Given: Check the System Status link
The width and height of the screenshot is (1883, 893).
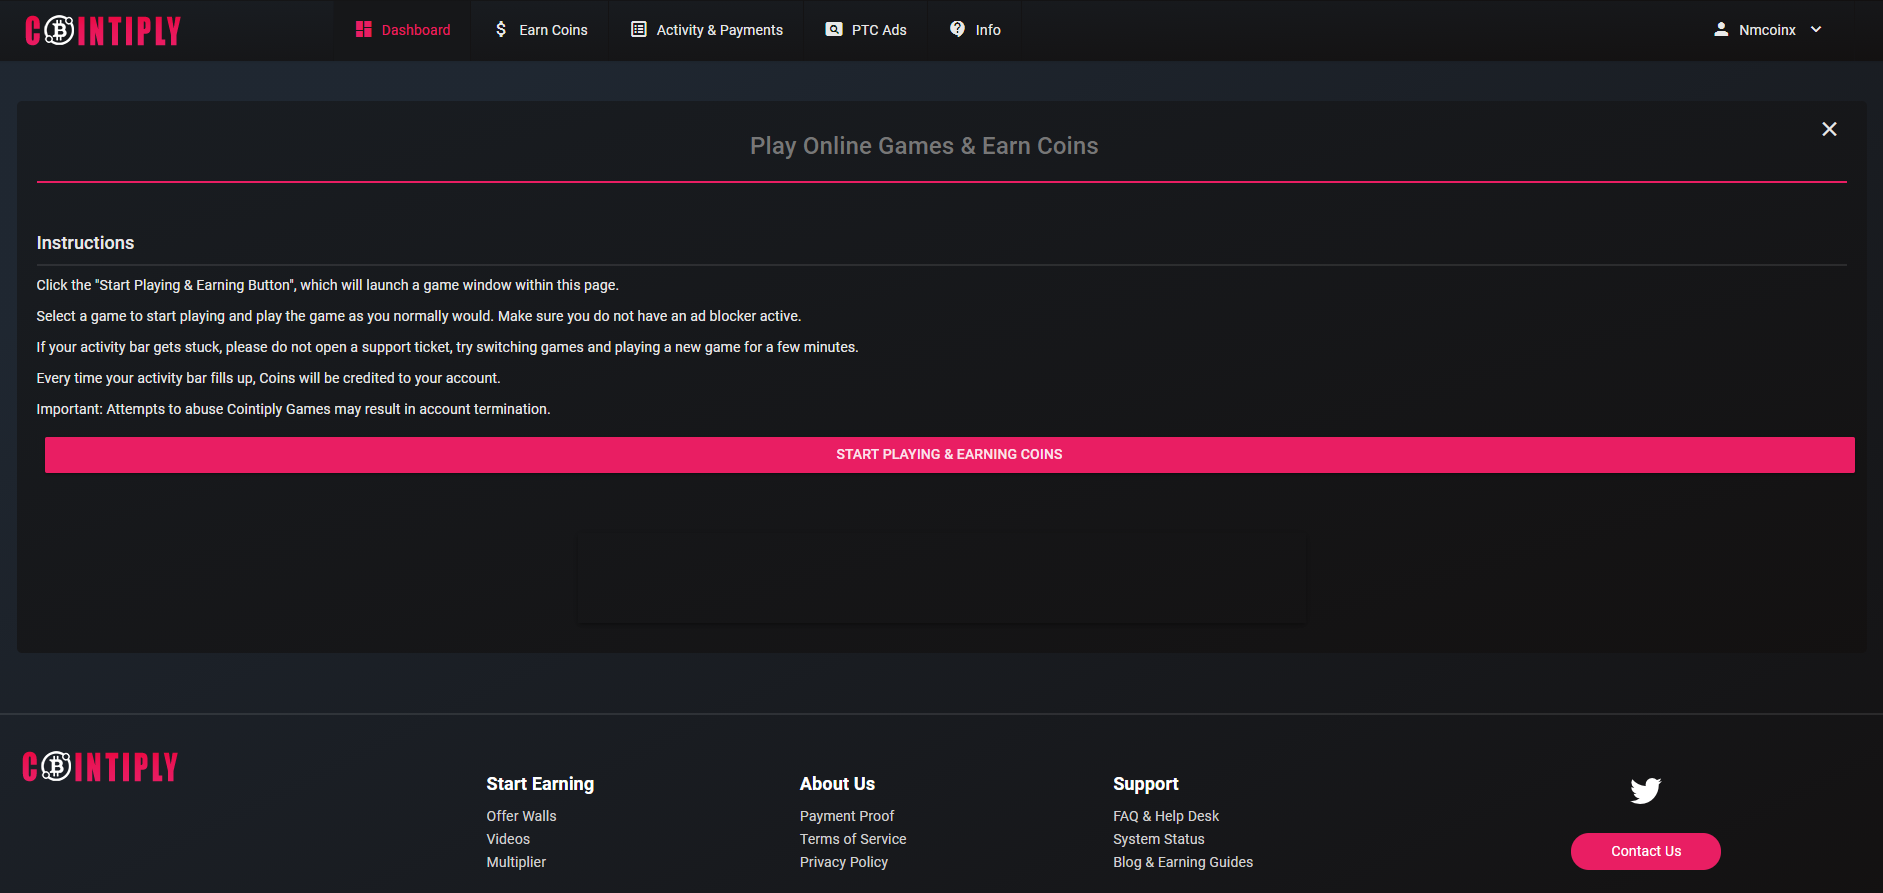Looking at the screenshot, I should point(1159,839).
